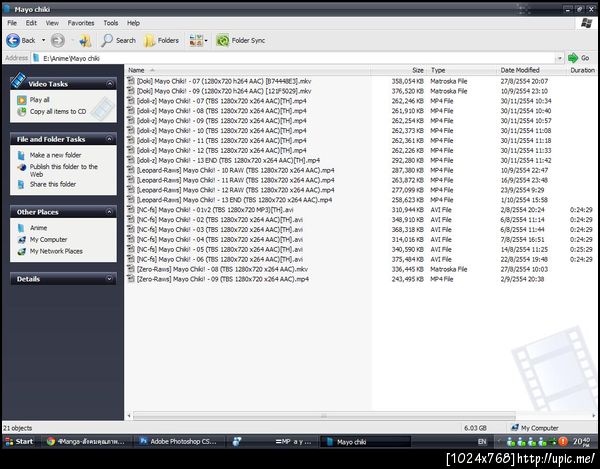Screen dimensions: 600x469
Task: Open the Back button history dropdown
Action: 44,41
